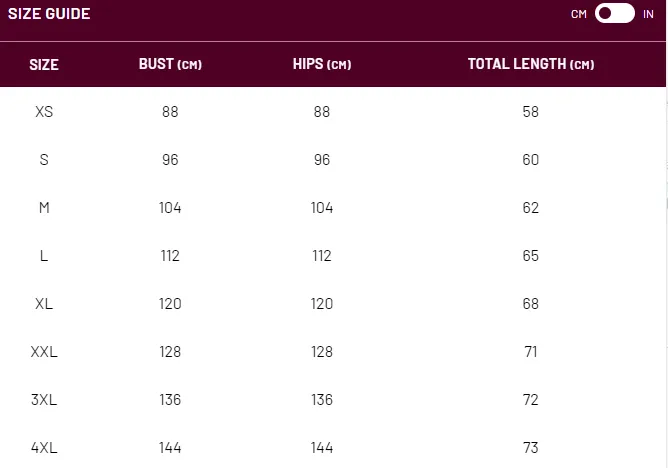This screenshot has height=468, width=668.
Task: Toggle the CM/IN unit switch
Action: point(614,14)
